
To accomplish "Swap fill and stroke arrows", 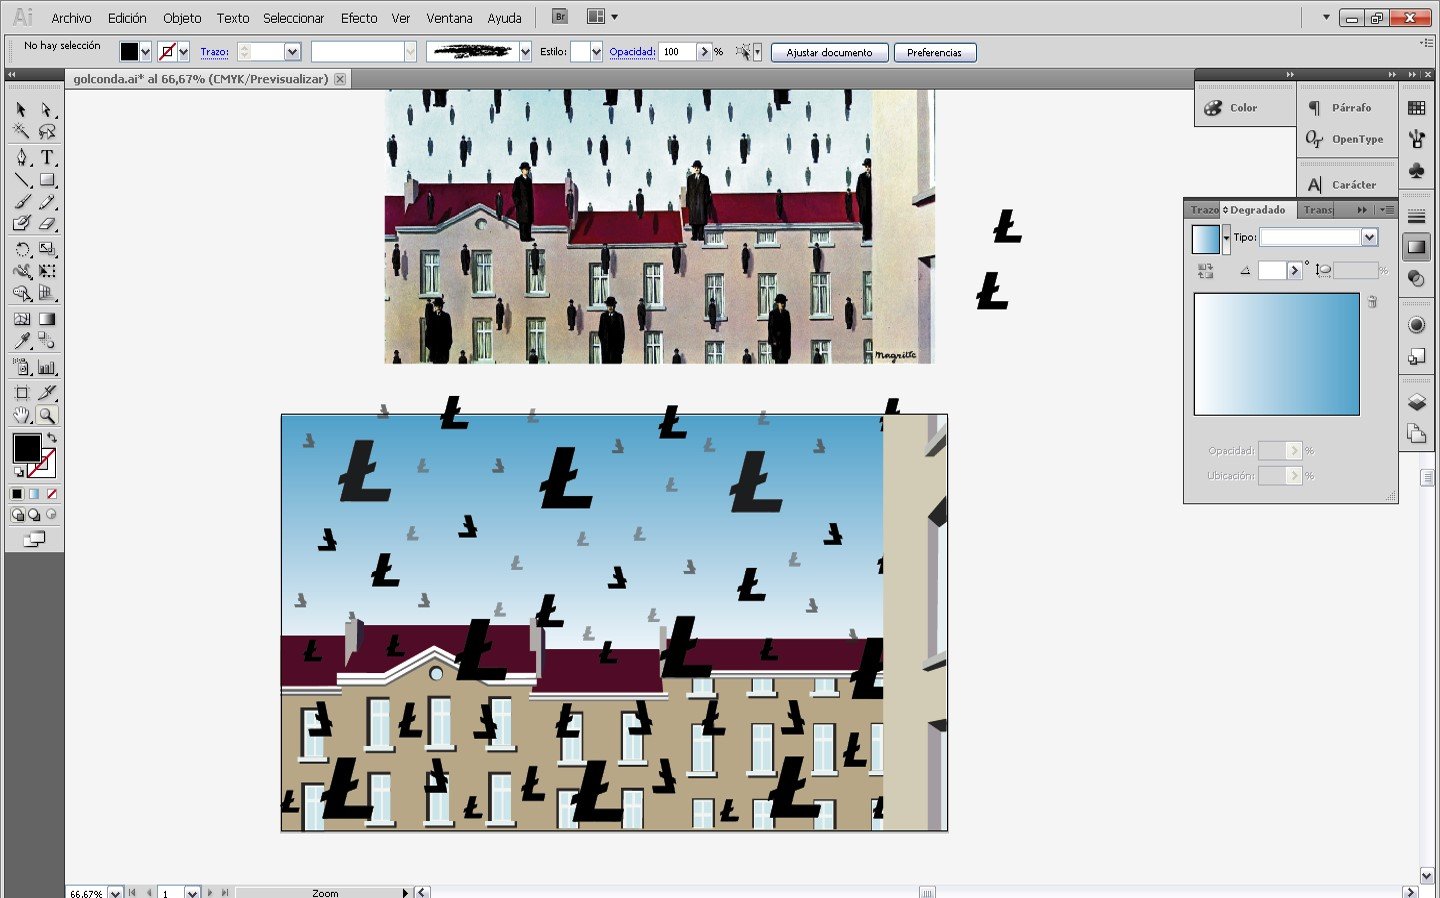I will [x=52, y=437].
